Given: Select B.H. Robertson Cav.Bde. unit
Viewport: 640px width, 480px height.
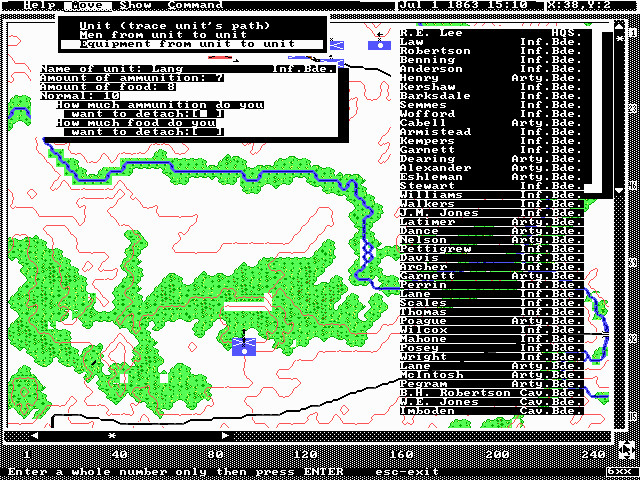Looking at the screenshot, I should click(x=491, y=392).
